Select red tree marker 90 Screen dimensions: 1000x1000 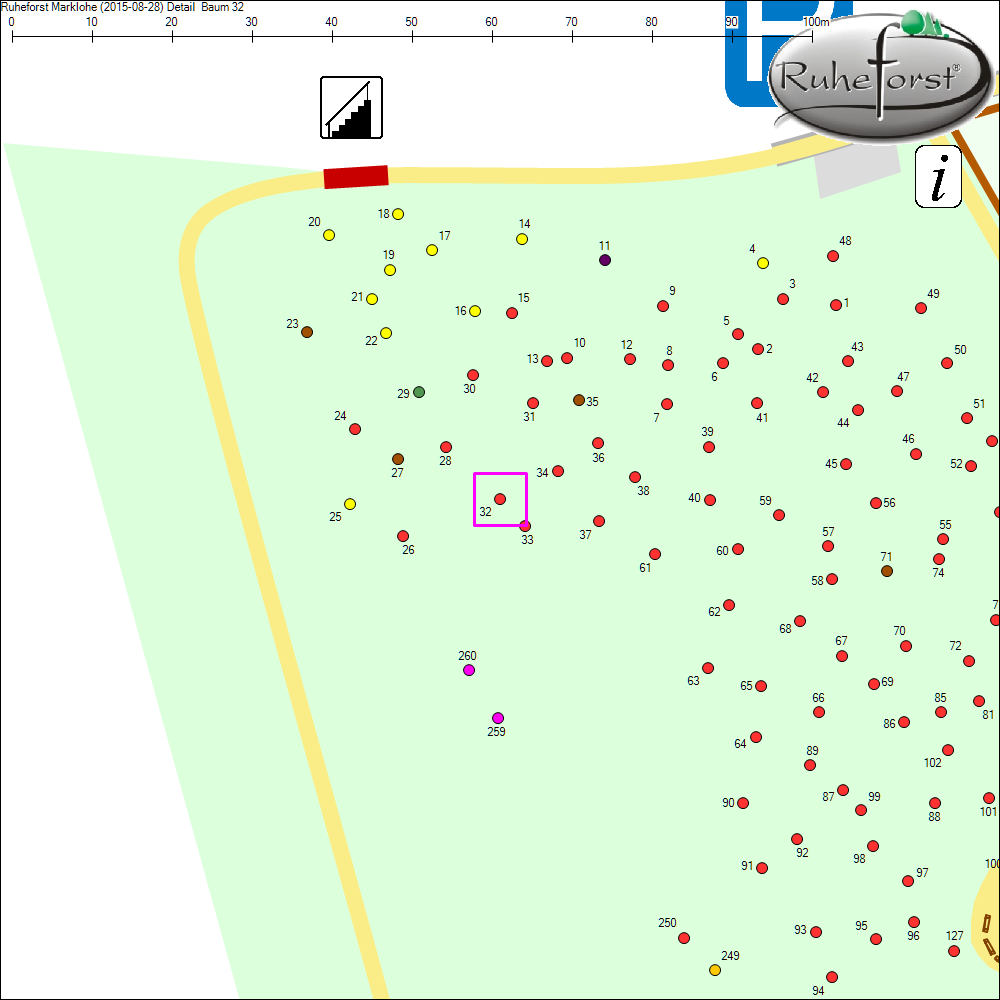(743, 803)
